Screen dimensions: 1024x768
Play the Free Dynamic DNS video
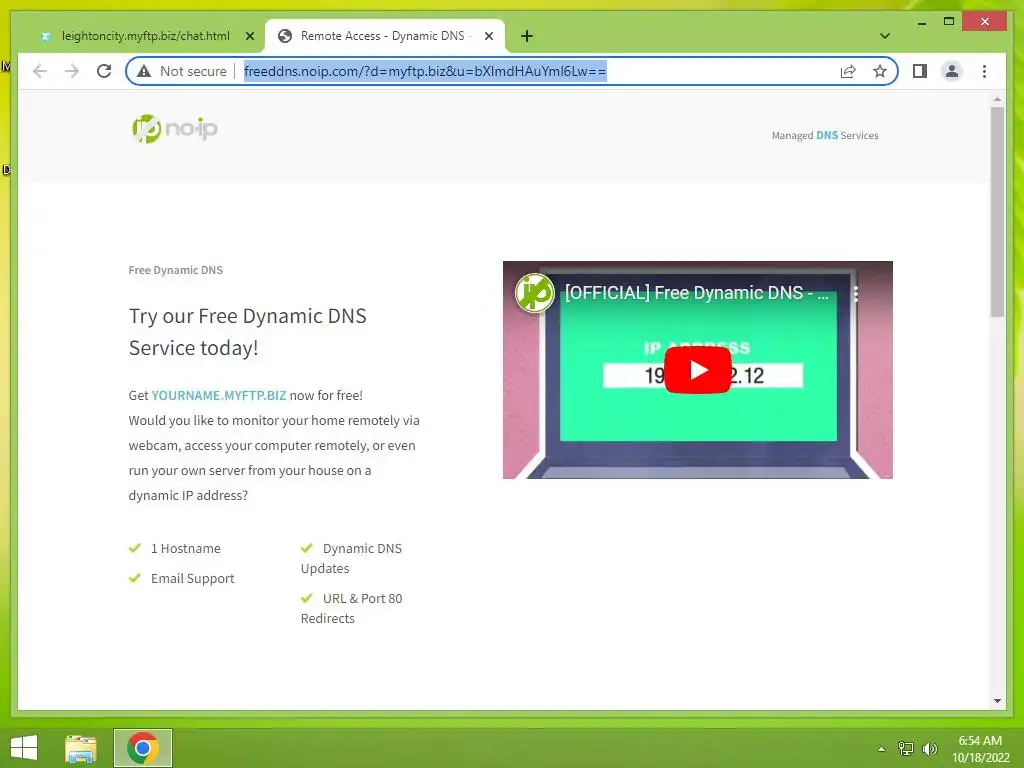click(697, 370)
